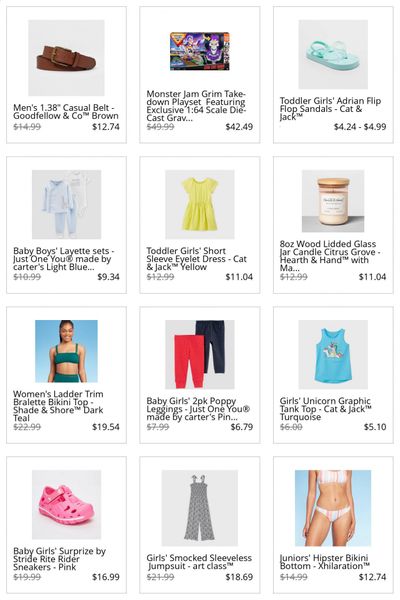Viewport: 400px width, 600px height.
Task: Open the pink Stride Rite sneakers image
Action: coord(66,504)
